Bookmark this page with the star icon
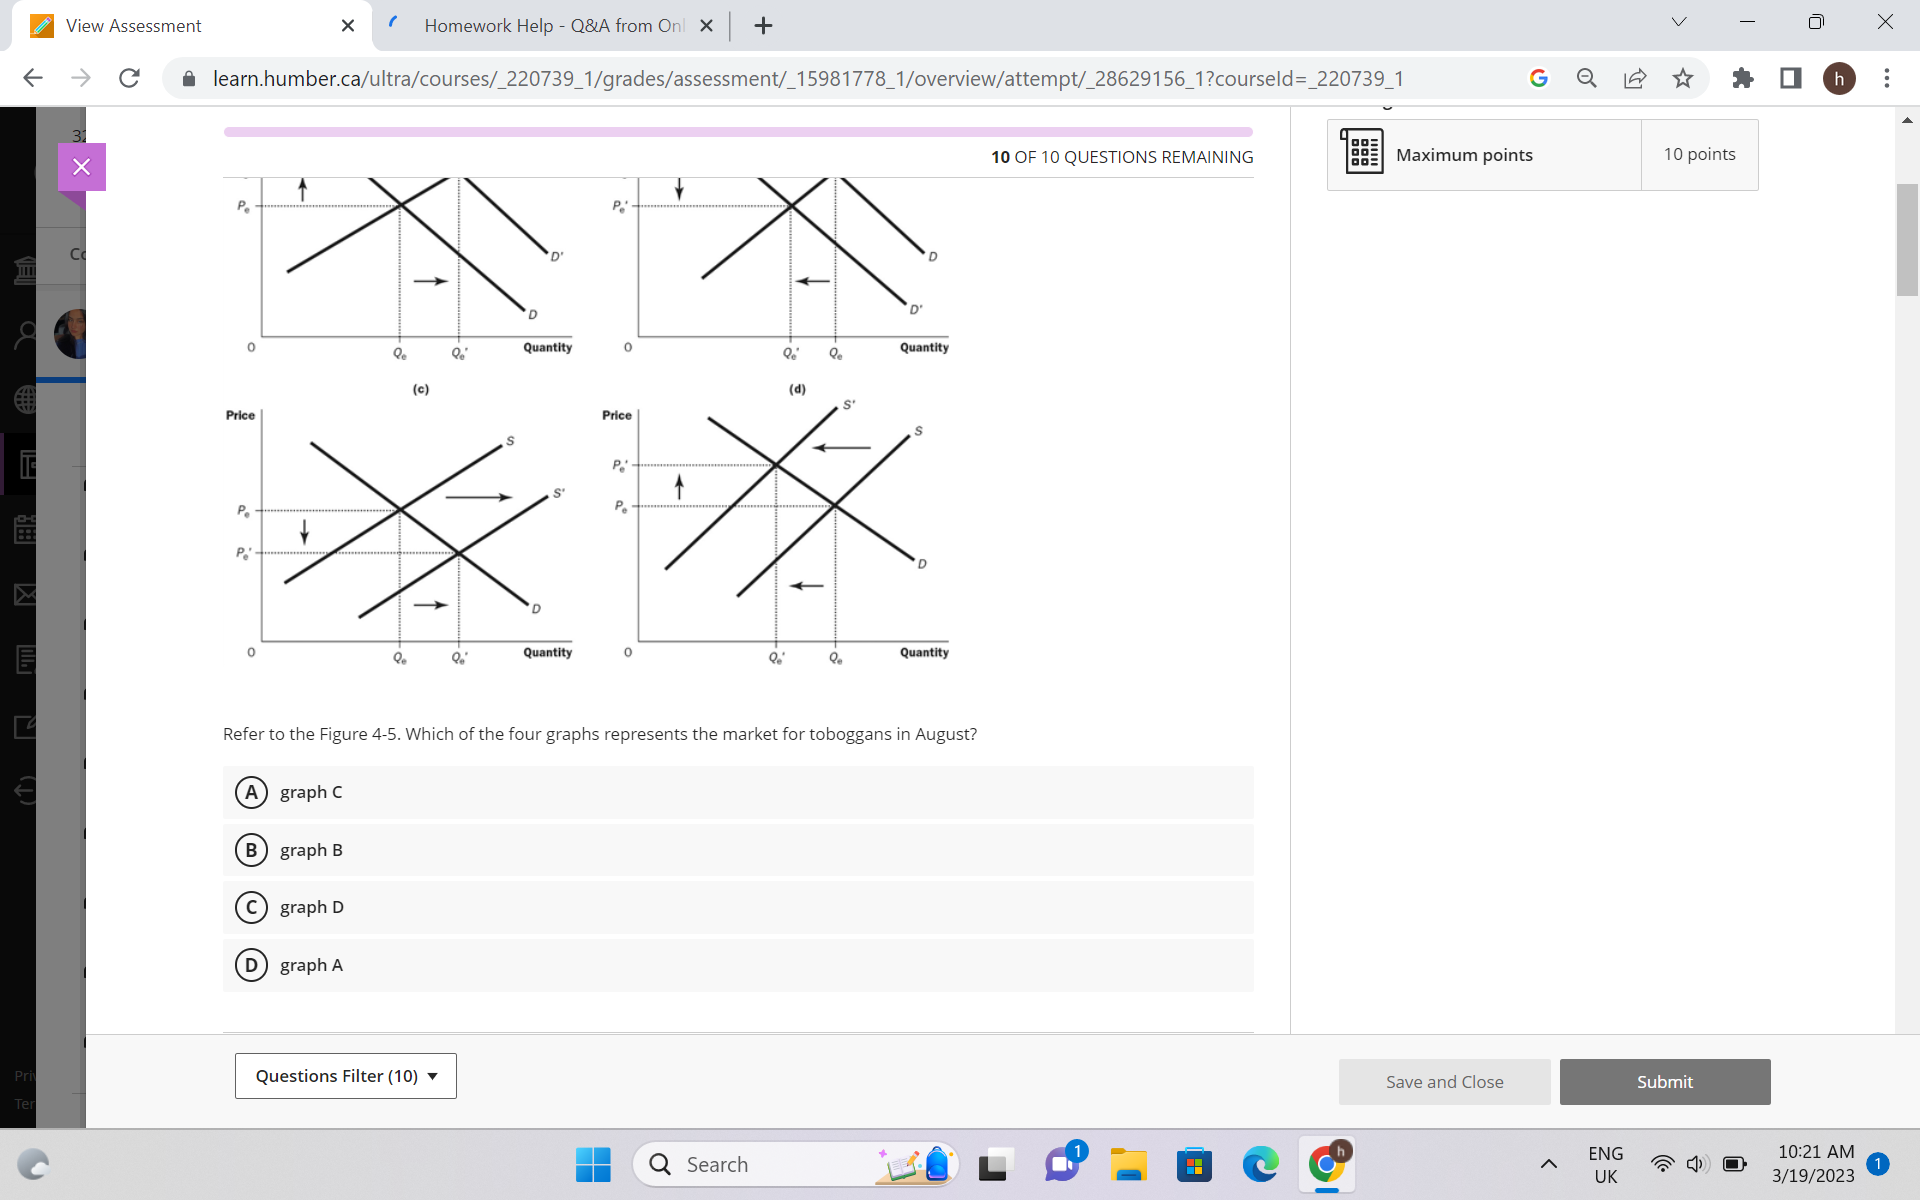The width and height of the screenshot is (1920, 1200). (1683, 78)
